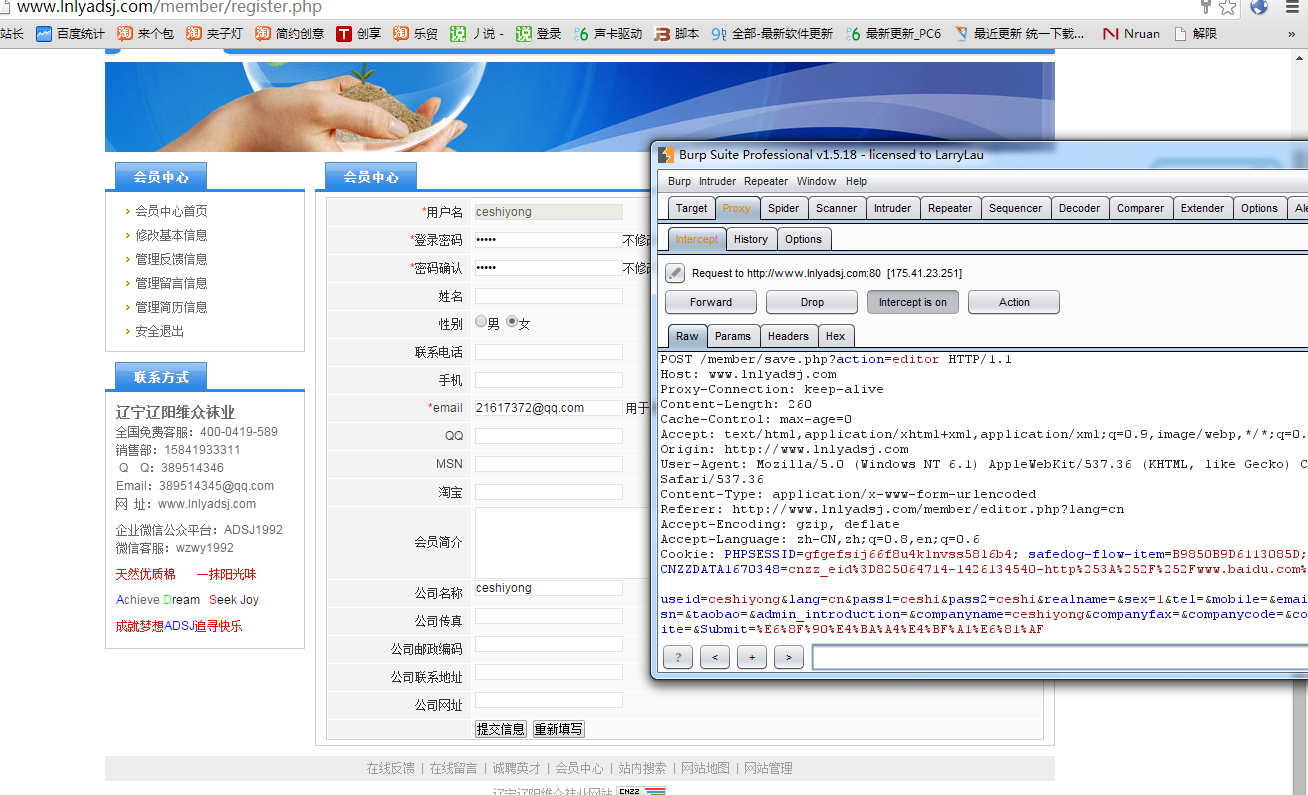1308x795 pixels.
Task: Open the 夹子灯 bookmark
Action: (214, 34)
